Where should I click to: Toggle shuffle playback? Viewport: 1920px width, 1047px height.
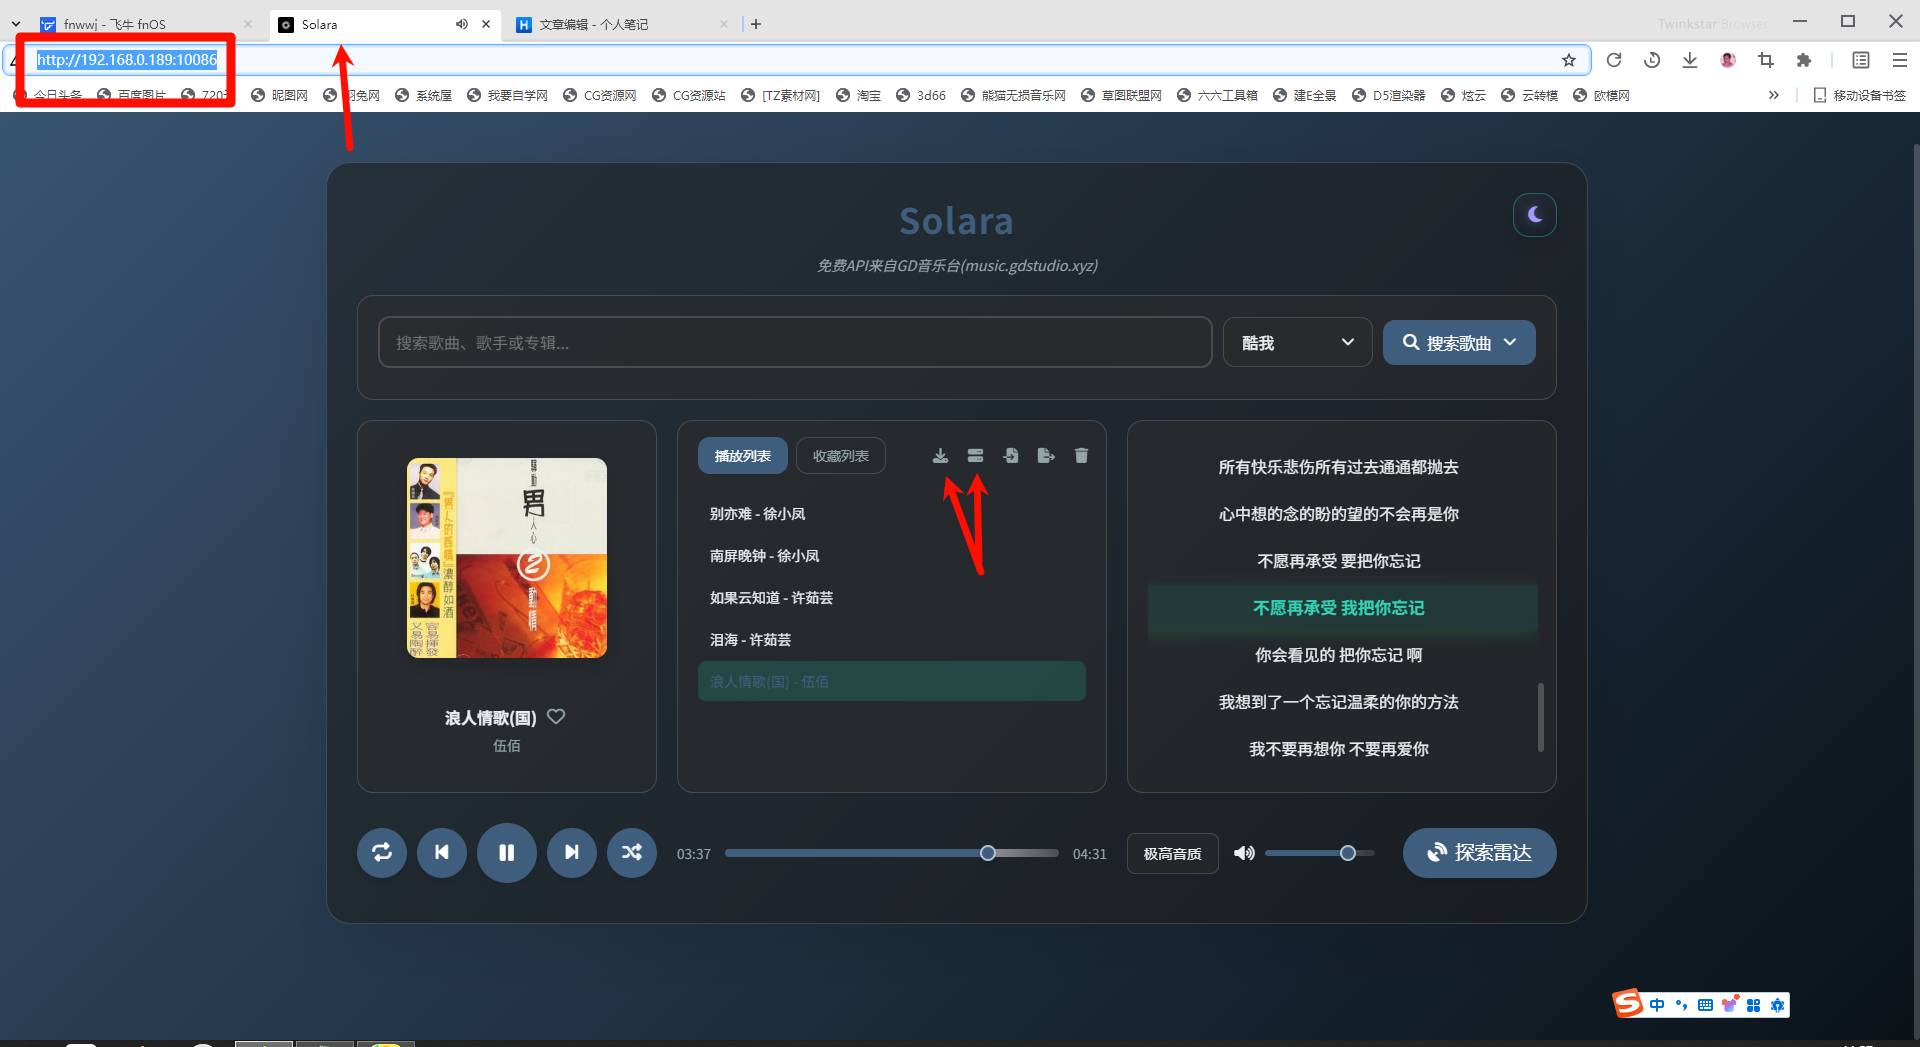coord(632,853)
